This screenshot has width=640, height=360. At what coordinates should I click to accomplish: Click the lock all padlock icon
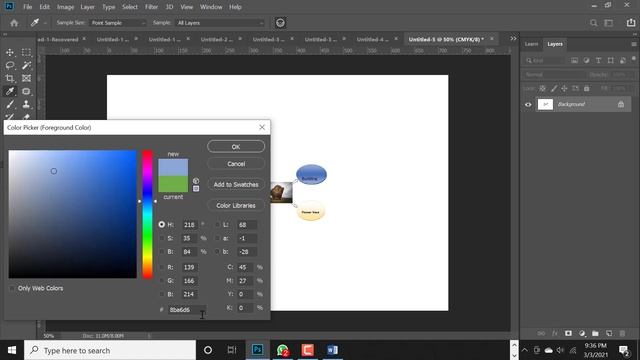587,88
